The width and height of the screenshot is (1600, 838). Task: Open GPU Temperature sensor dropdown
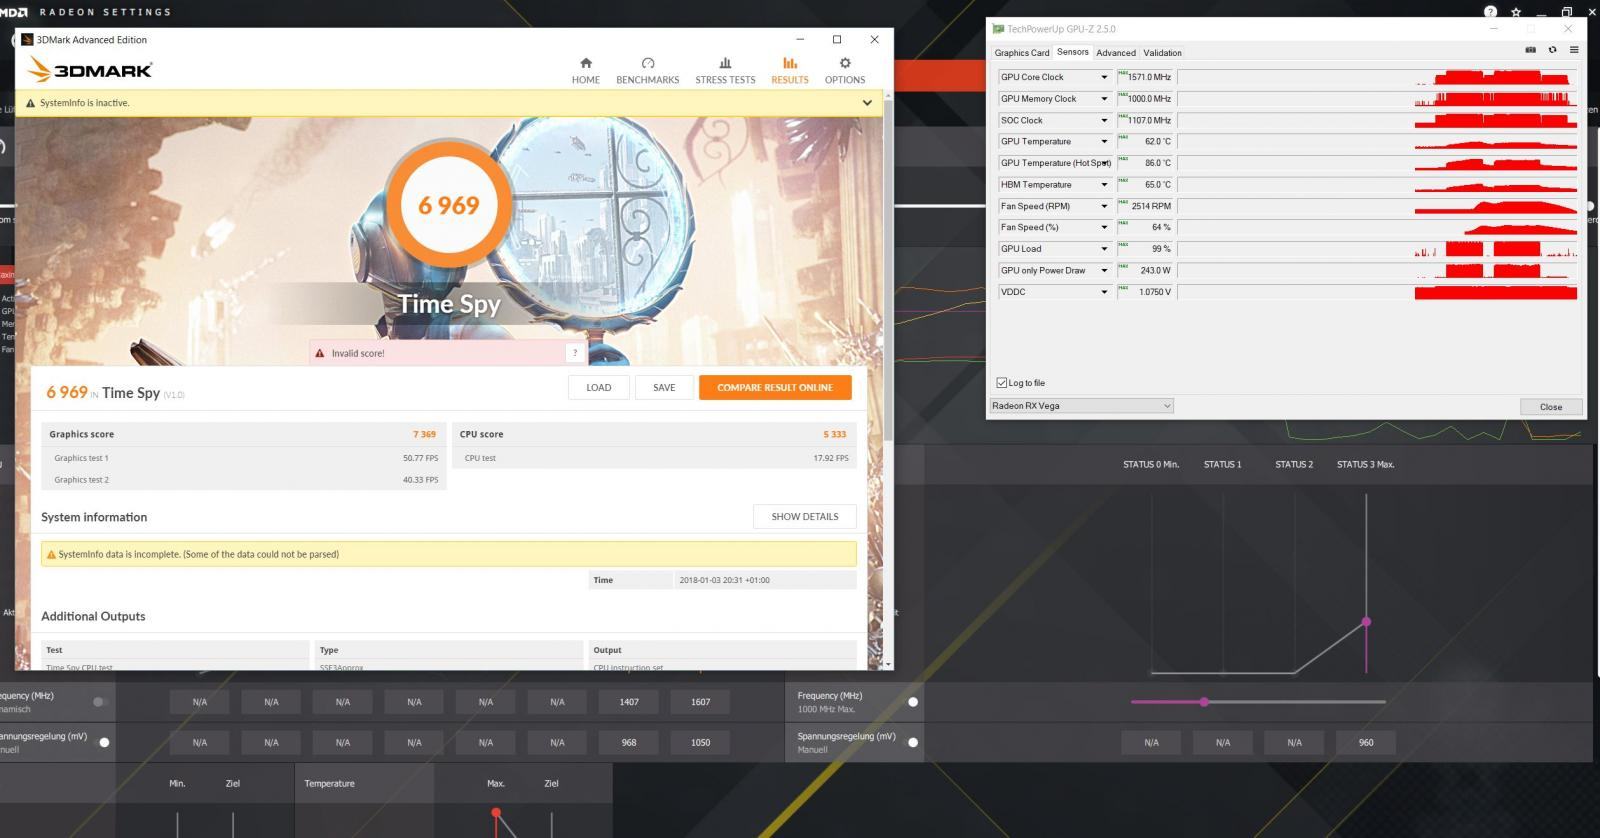(1104, 142)
